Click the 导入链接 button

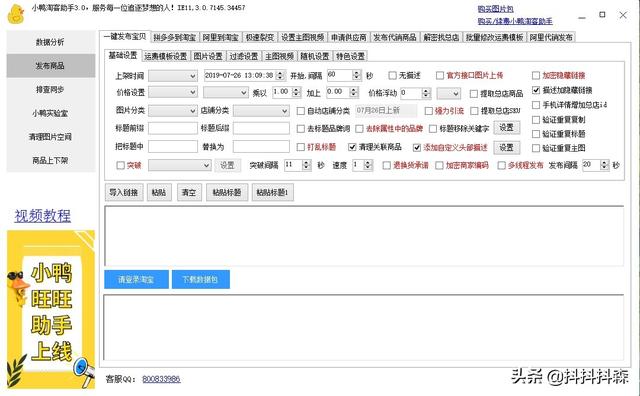click(x=124, y=192)
